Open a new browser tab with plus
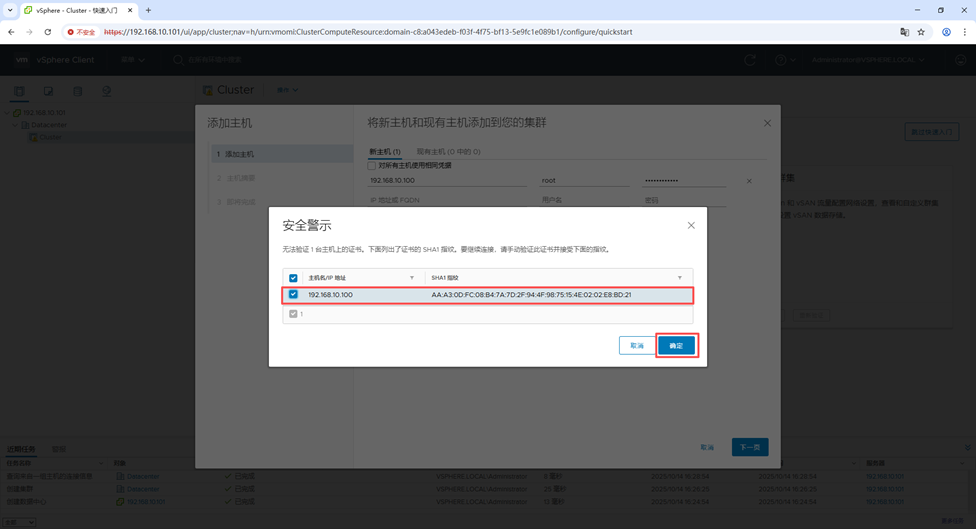976x529 pixels. click(x=148, y=10)
